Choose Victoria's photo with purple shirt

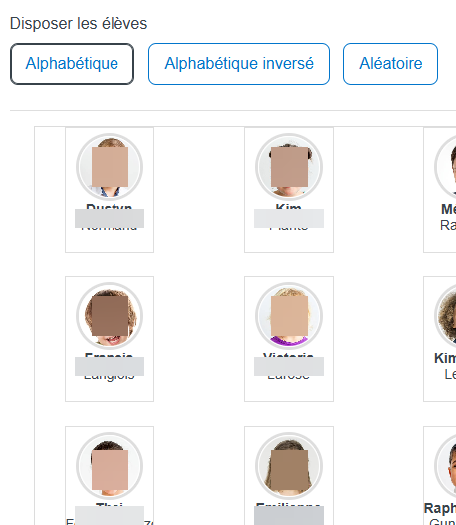(289, 316)
